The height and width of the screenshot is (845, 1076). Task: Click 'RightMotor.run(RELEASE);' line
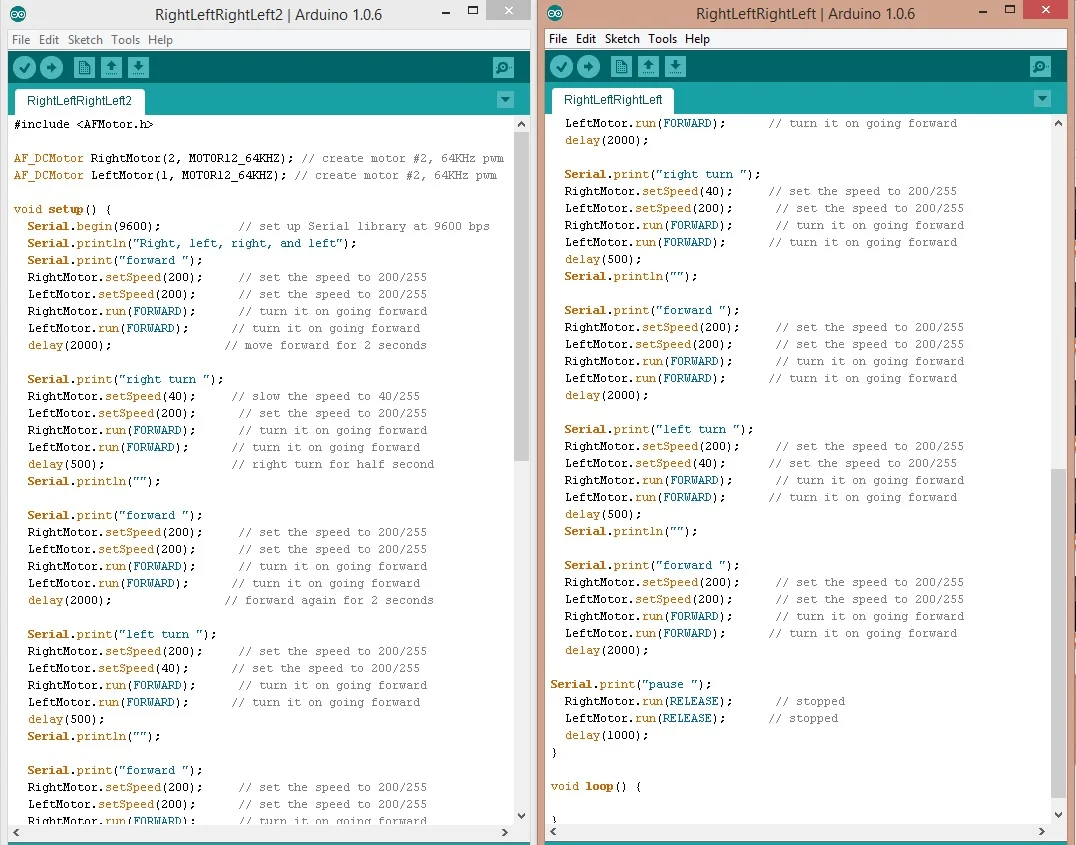(648, 702)
